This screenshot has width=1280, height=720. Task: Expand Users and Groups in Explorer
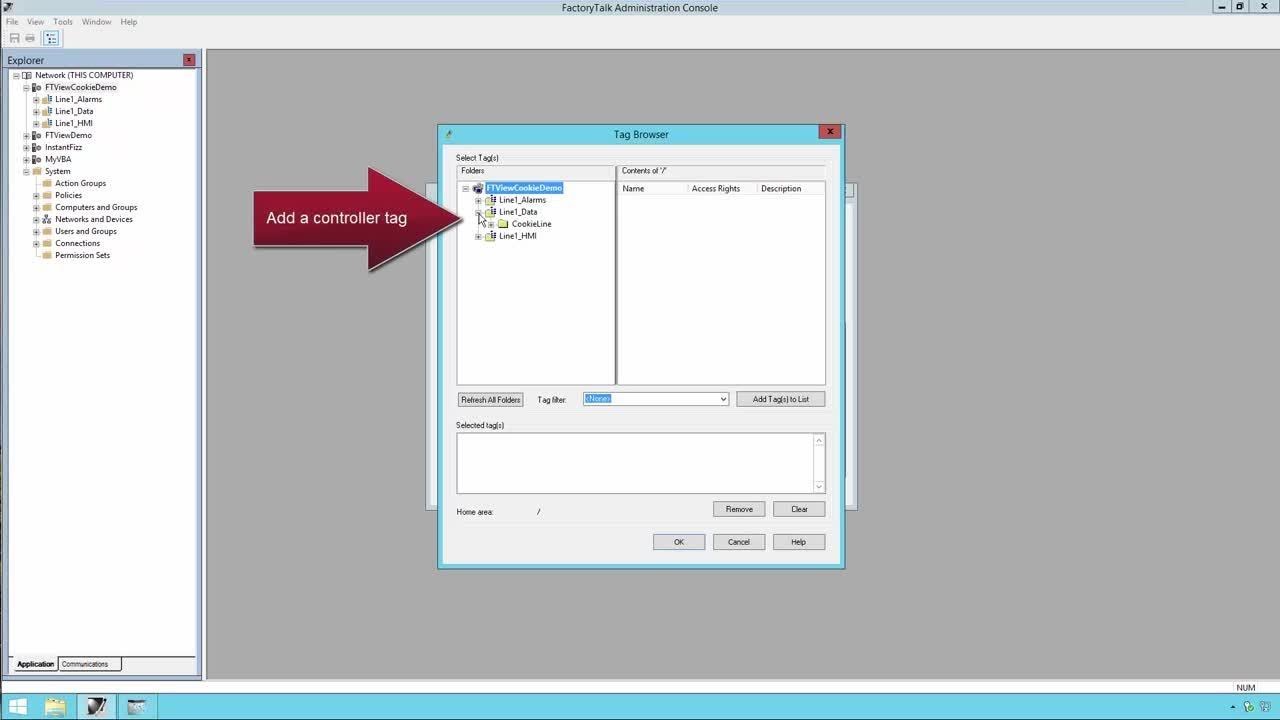[36, 231]
